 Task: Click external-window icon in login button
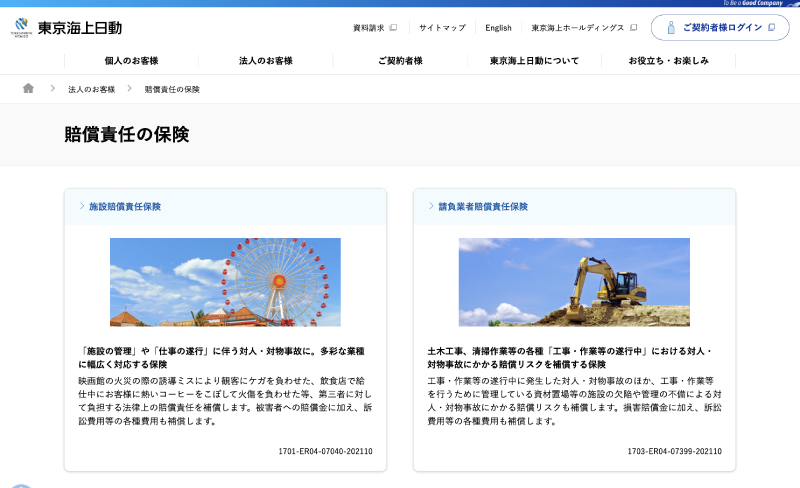click(771, 28)
